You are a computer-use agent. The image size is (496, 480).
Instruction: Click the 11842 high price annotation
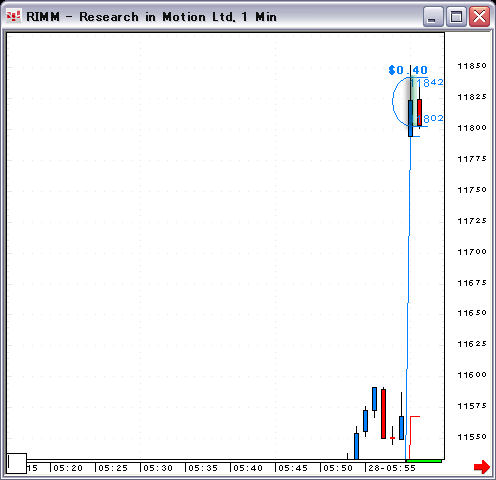pyautogui.click(x=428, y=82)
